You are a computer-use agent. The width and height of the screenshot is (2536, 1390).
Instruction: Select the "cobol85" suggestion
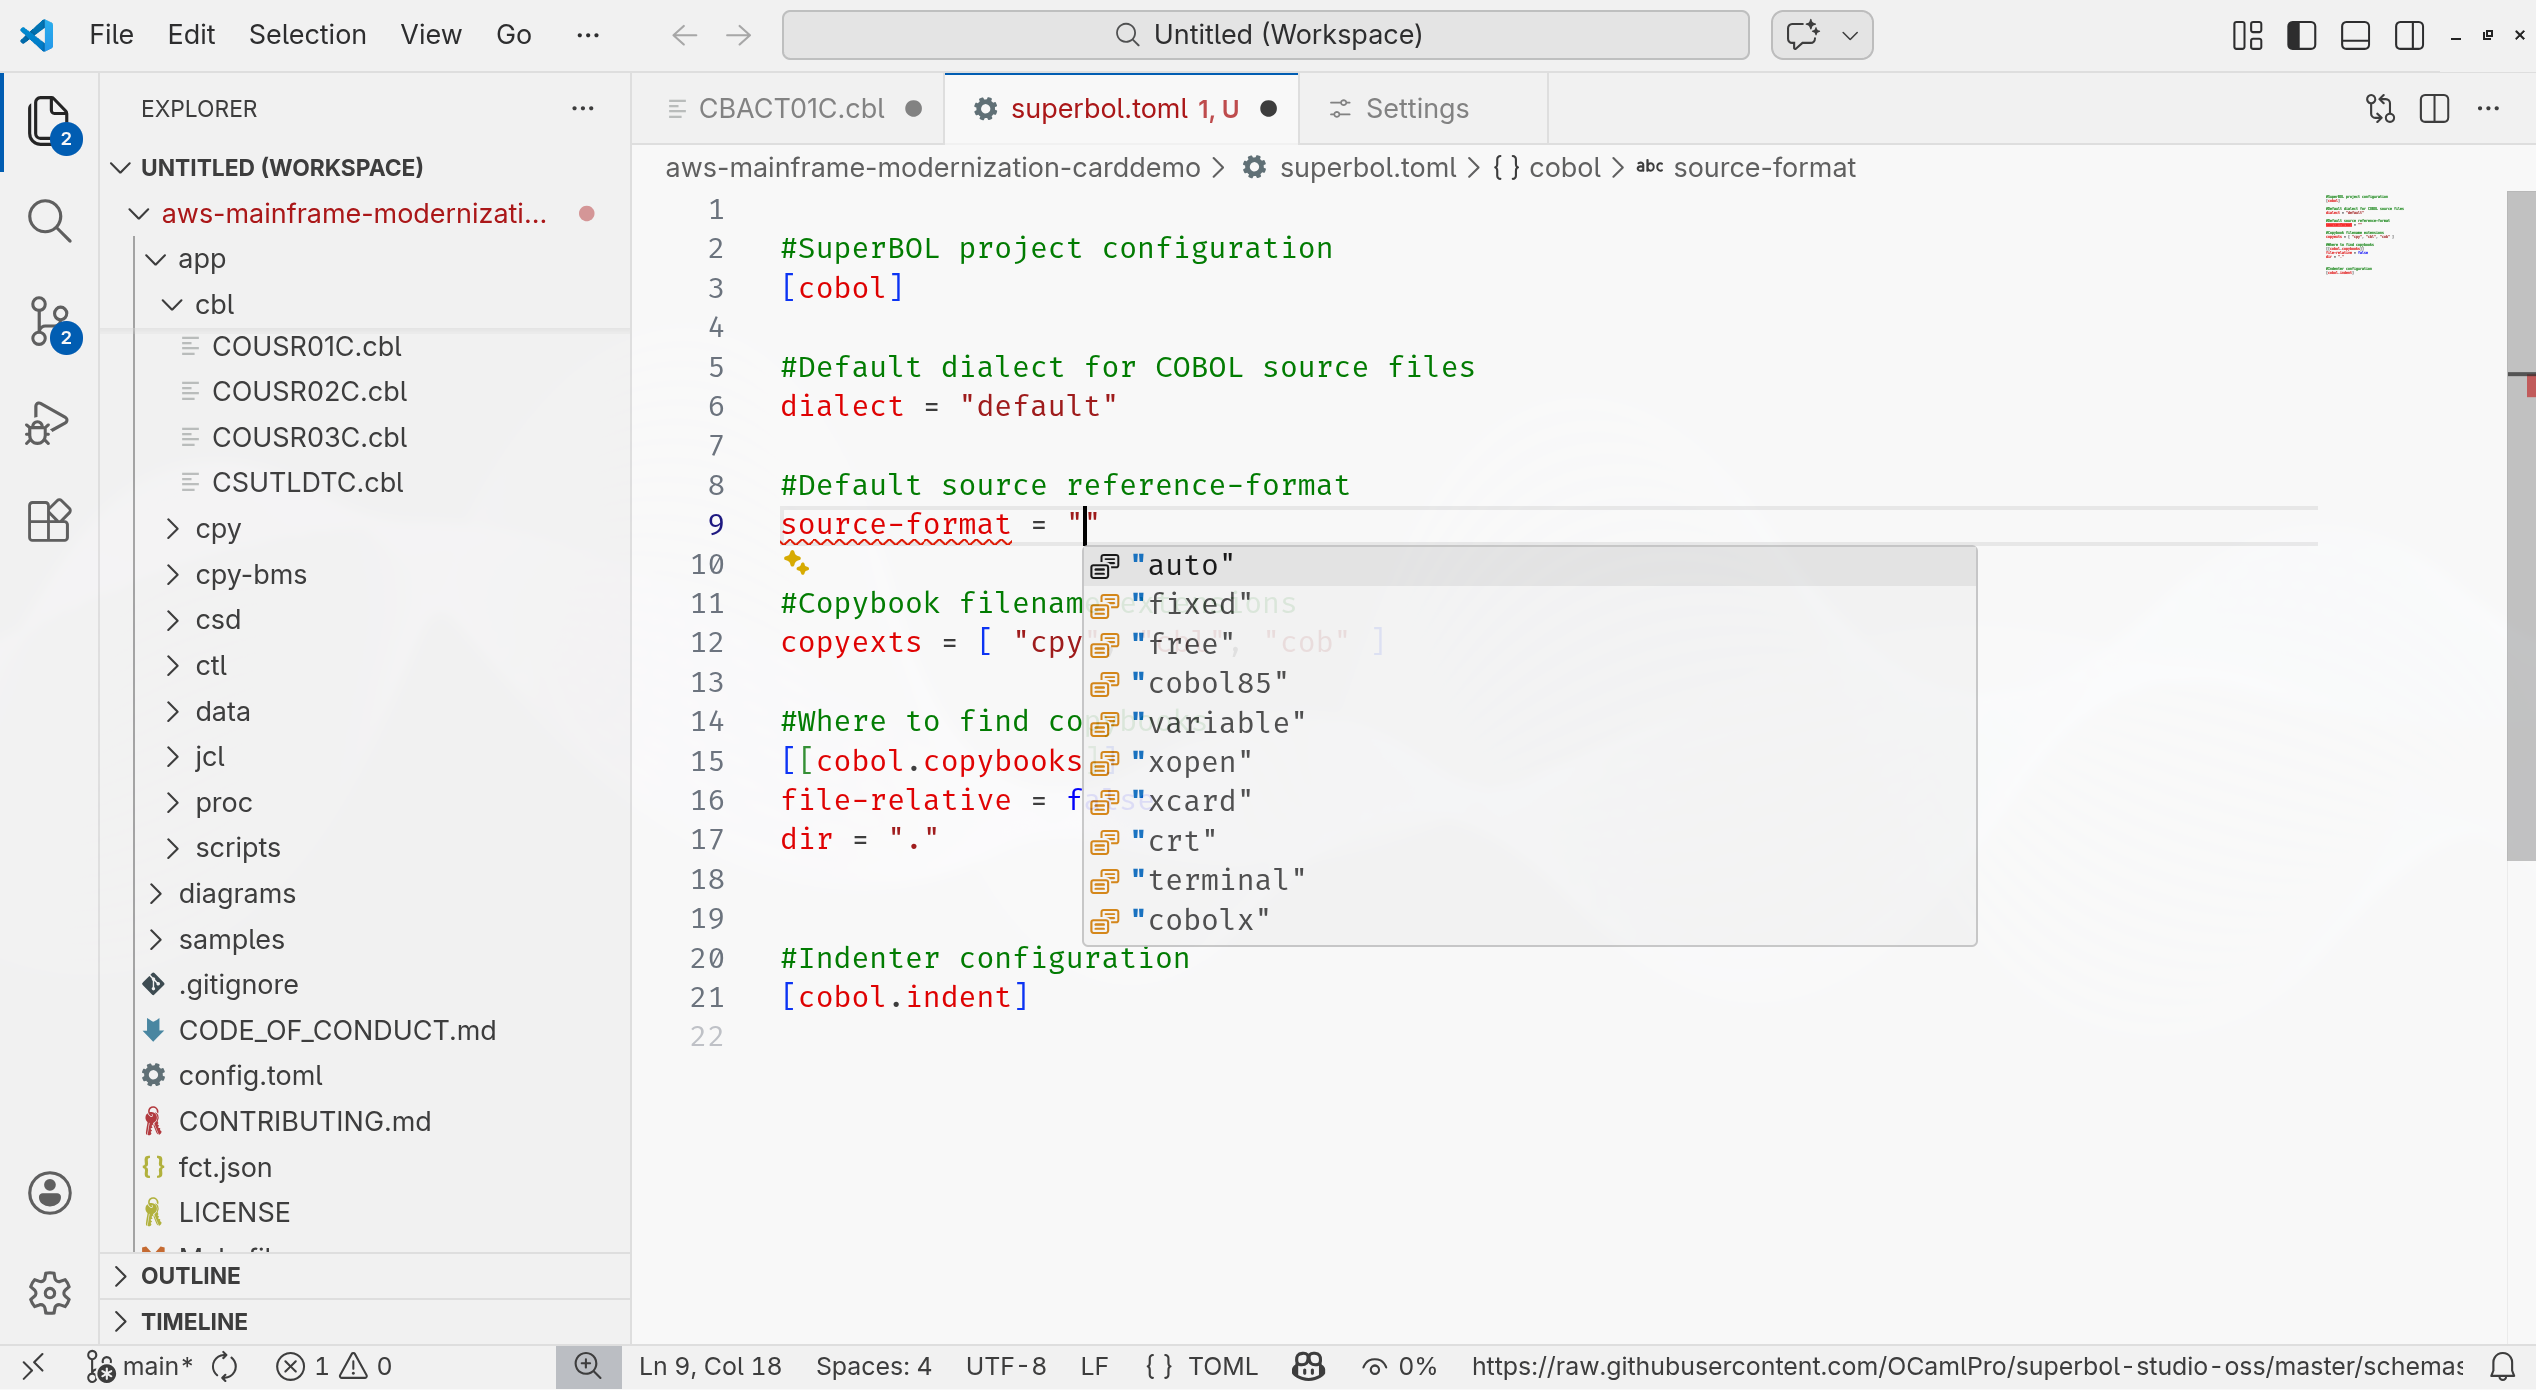1530,683
